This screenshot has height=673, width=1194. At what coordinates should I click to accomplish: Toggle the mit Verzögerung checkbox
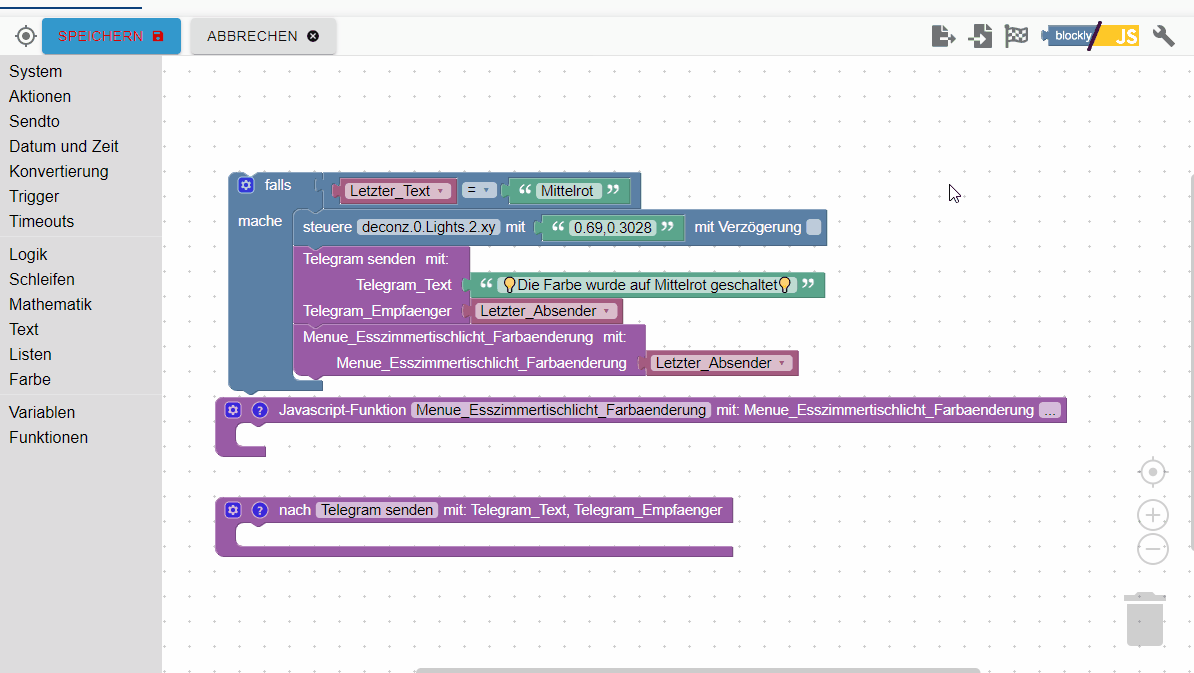click(813, 227)
